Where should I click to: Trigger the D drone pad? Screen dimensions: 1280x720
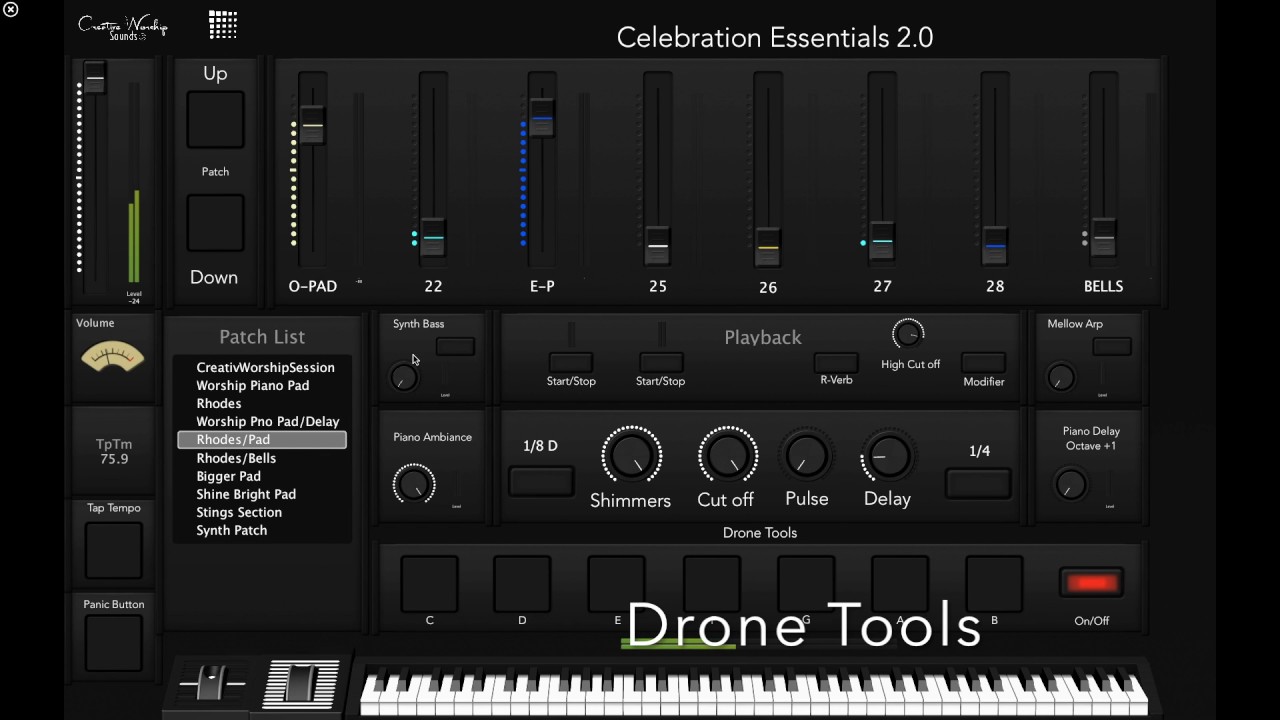(522, 584)
